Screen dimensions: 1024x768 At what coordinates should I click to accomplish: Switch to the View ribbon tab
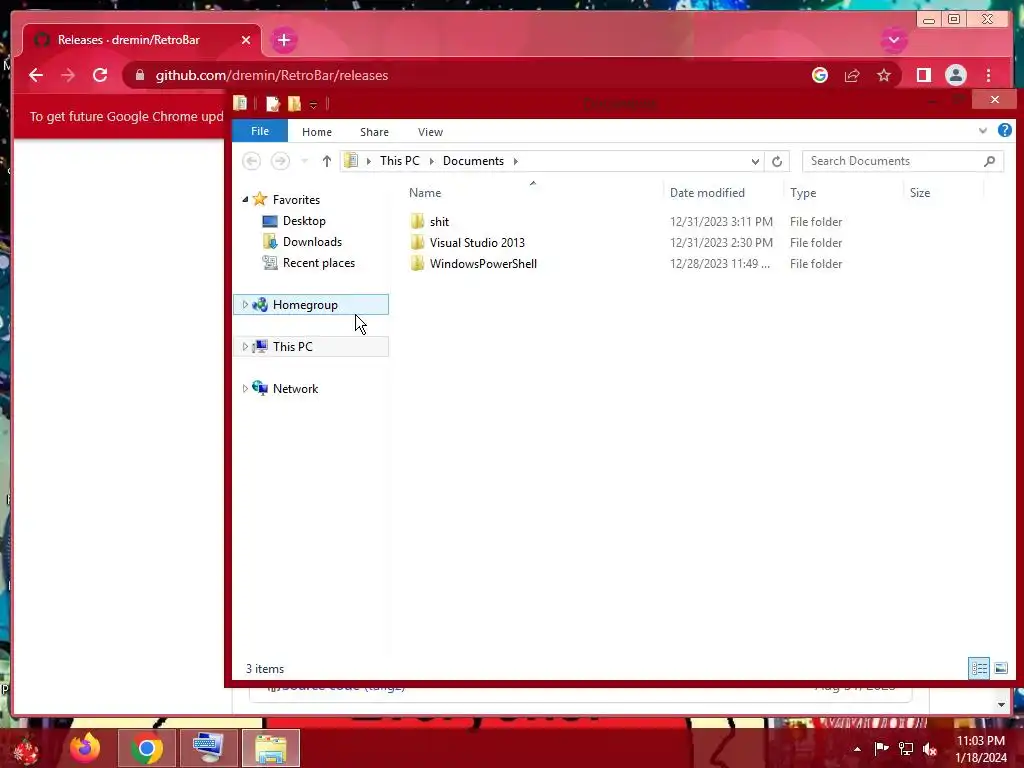[x=430, y=132]
